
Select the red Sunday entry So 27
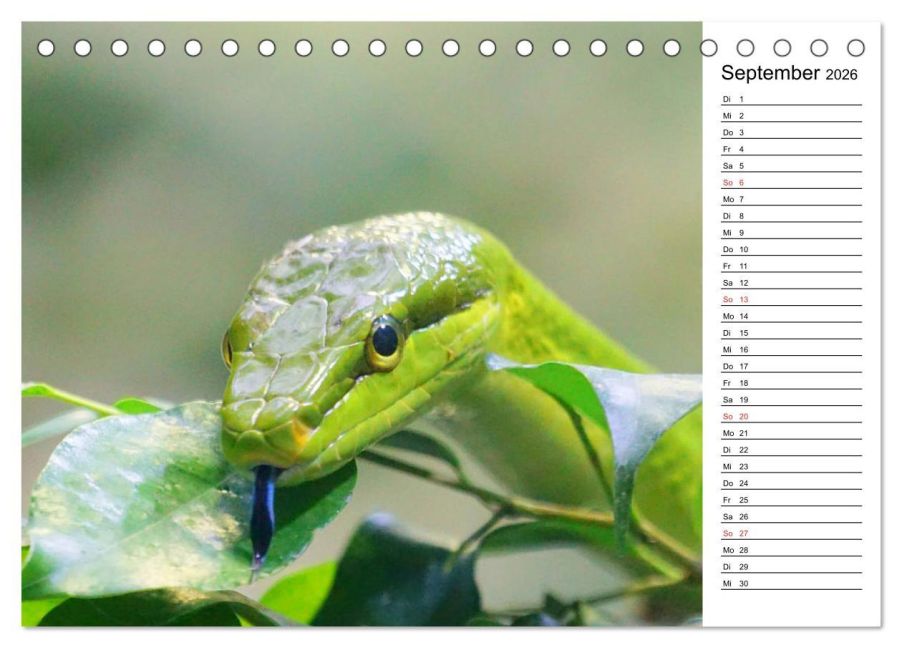pos(736,533)
